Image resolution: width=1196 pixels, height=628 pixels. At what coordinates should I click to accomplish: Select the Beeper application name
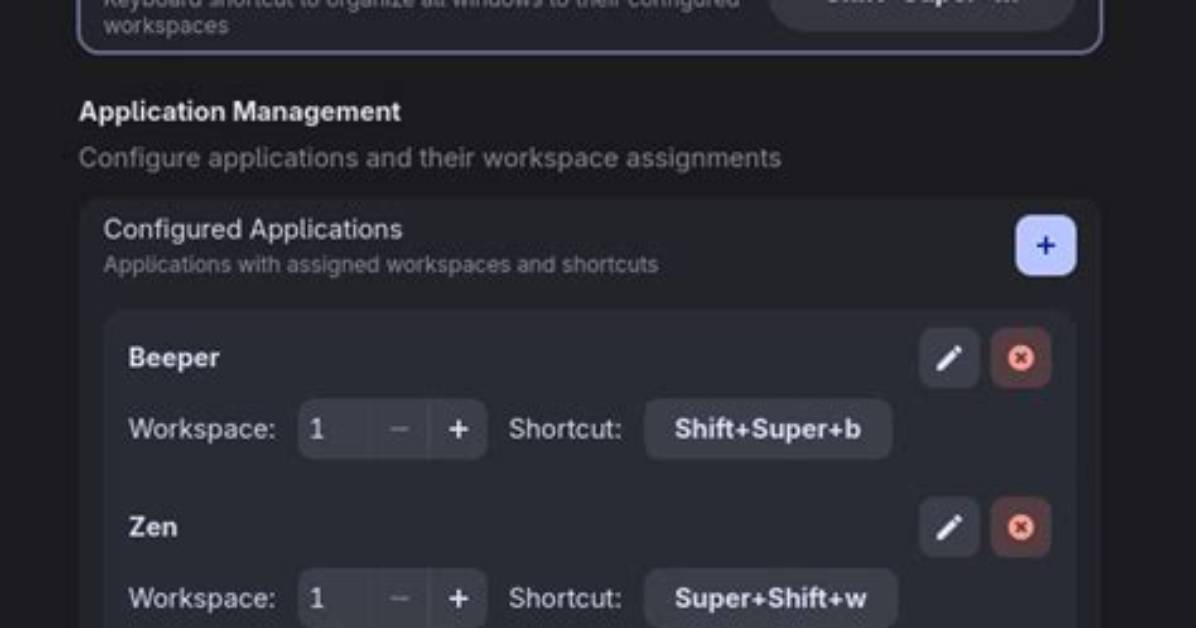(x=174, y=357)
